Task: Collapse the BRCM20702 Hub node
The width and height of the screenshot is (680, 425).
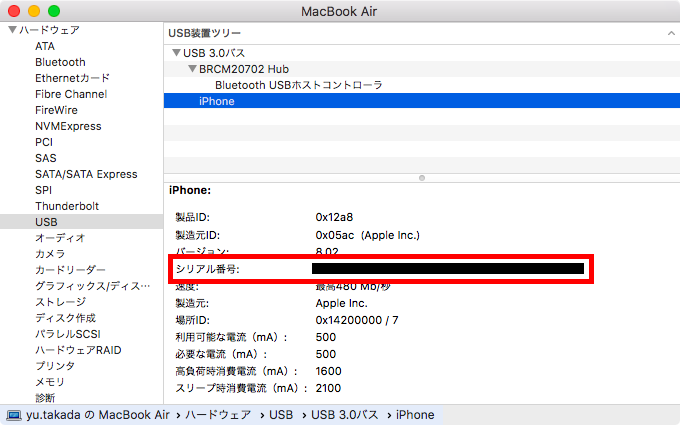Action: pos(192,69)
